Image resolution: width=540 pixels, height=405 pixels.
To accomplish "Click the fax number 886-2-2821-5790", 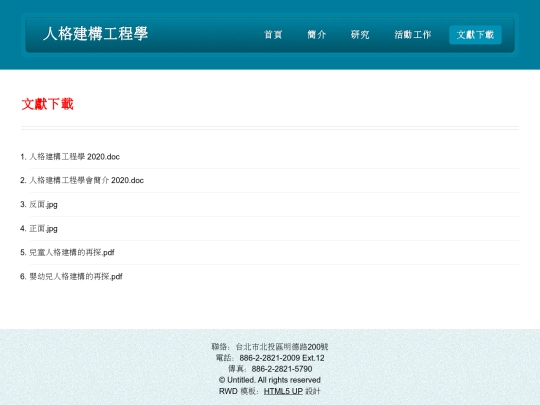I will coord(282,369).
